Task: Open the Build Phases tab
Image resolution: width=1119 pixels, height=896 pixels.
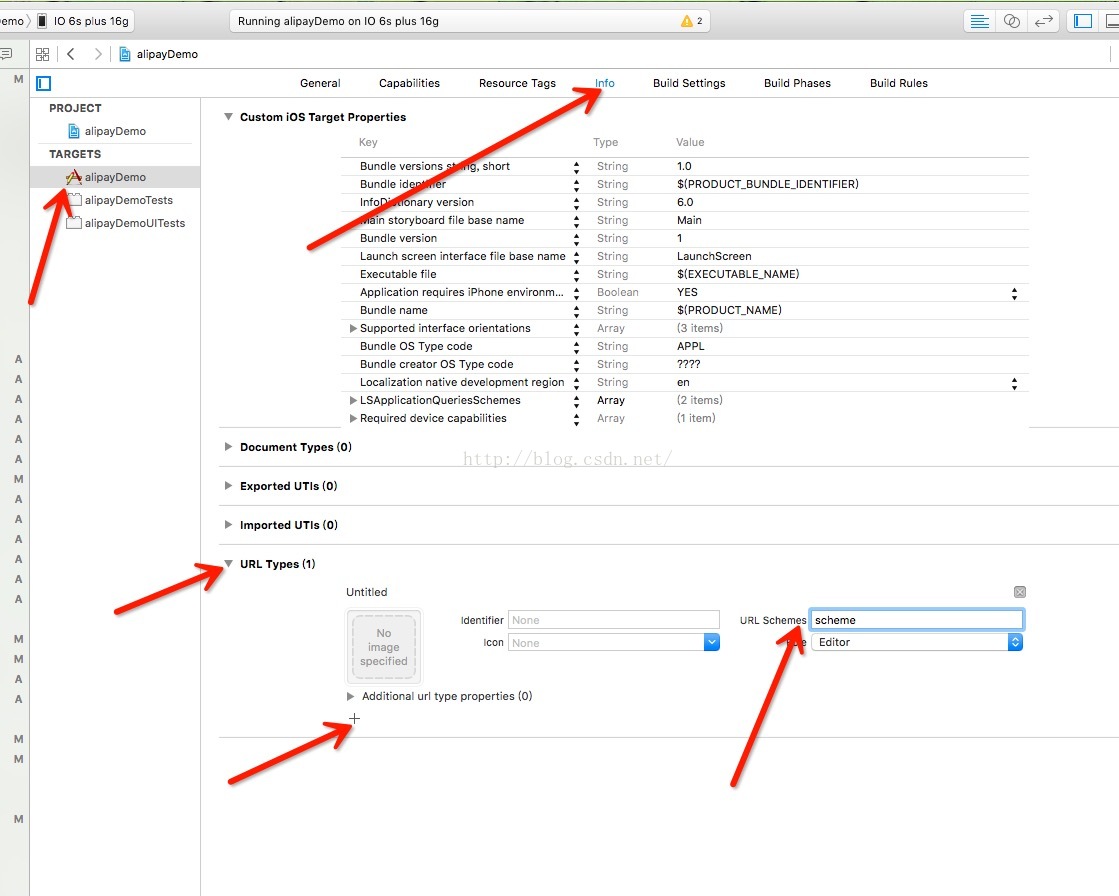Action: (798, 83)
